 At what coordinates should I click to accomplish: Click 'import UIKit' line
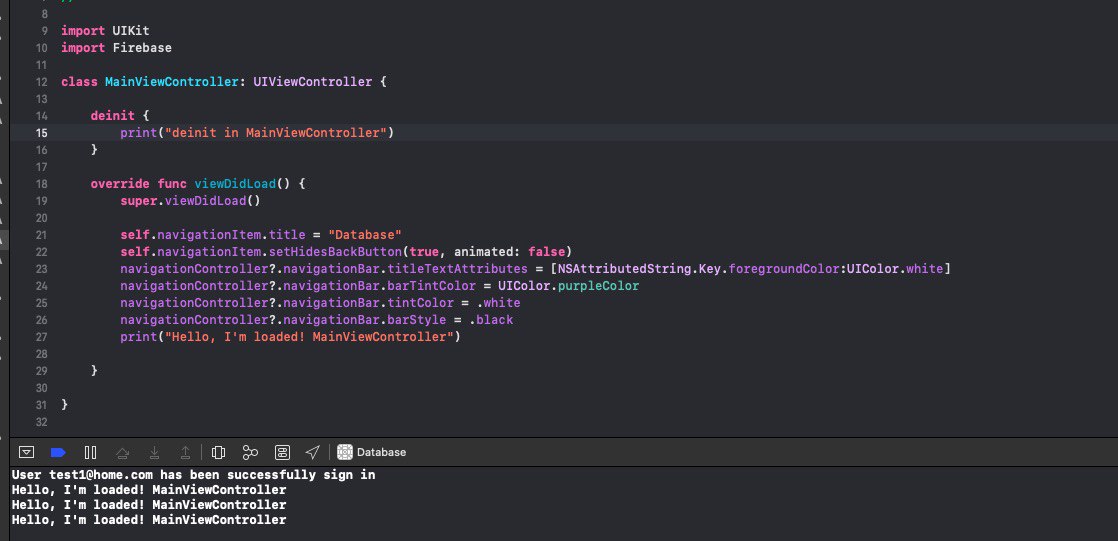tap(106, 31)
